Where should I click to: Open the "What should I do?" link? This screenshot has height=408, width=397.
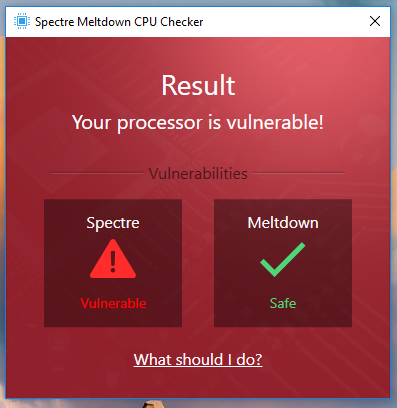[x=198, y=360]
